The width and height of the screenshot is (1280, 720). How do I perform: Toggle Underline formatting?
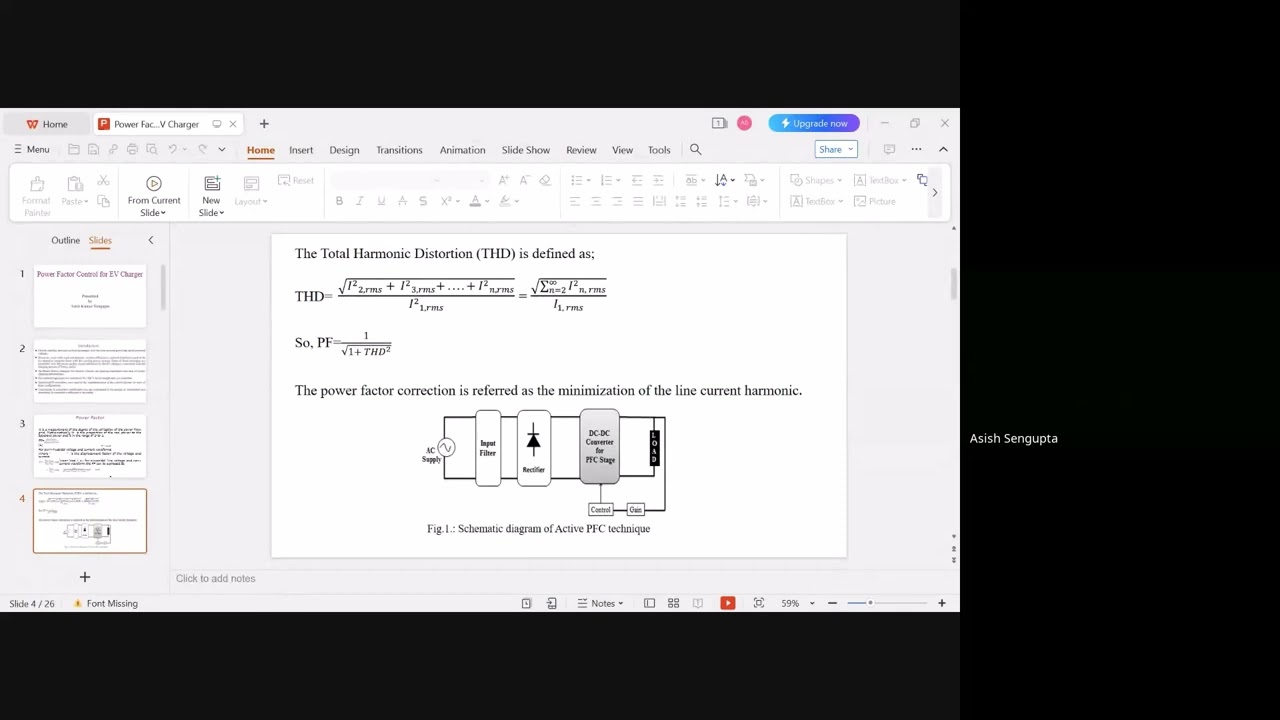tap(381, 201)
